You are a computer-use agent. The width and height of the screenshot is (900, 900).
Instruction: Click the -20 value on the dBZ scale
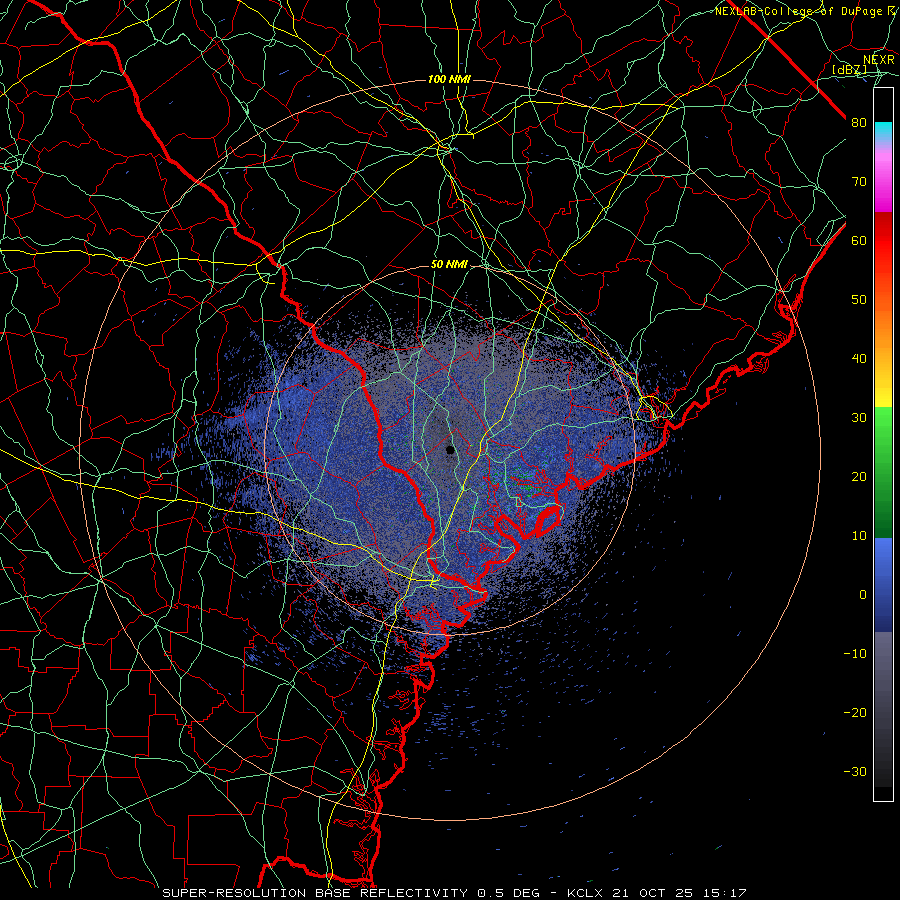(x=855, y=712)
